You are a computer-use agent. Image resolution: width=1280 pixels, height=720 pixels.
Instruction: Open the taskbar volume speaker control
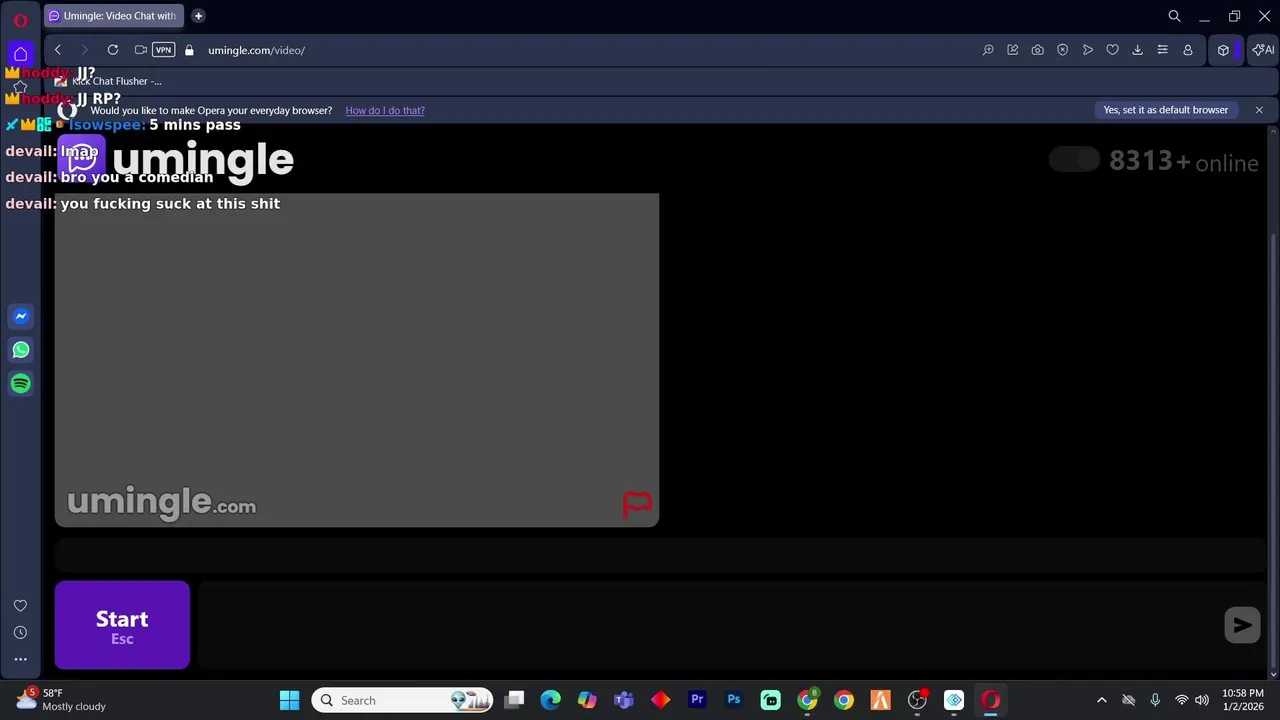(1202, 700)
